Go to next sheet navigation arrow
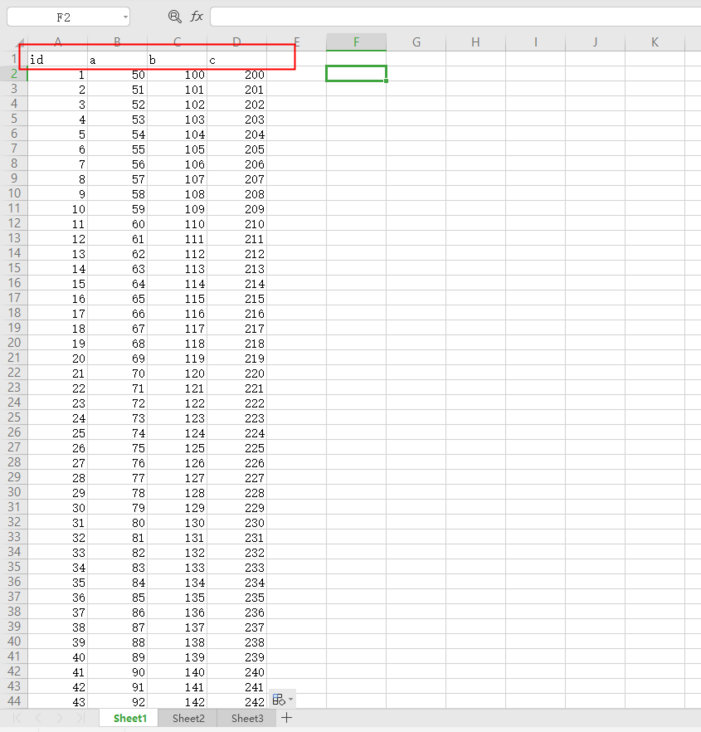This screenshot has width=701, height=732. 59,718
